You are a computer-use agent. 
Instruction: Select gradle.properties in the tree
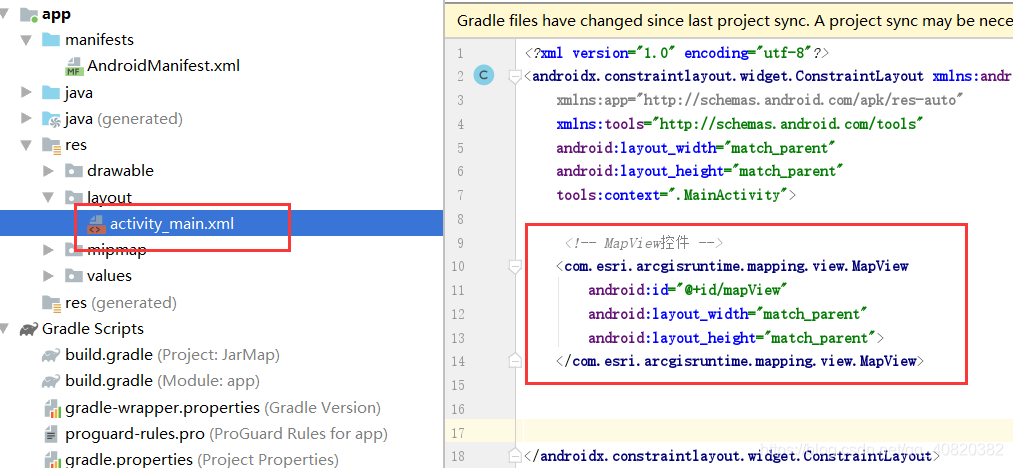[x=202, y=460]
